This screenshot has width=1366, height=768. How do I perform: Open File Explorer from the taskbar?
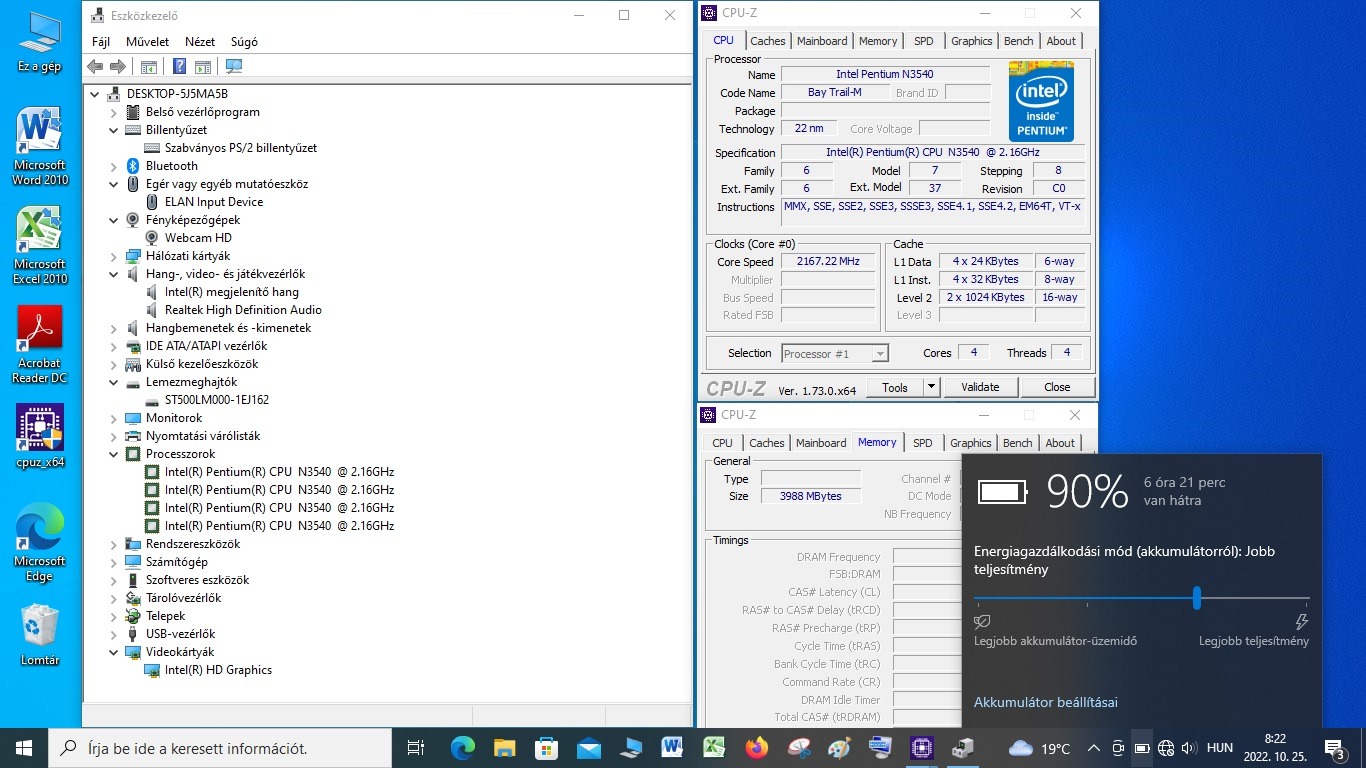click(504, 748)
